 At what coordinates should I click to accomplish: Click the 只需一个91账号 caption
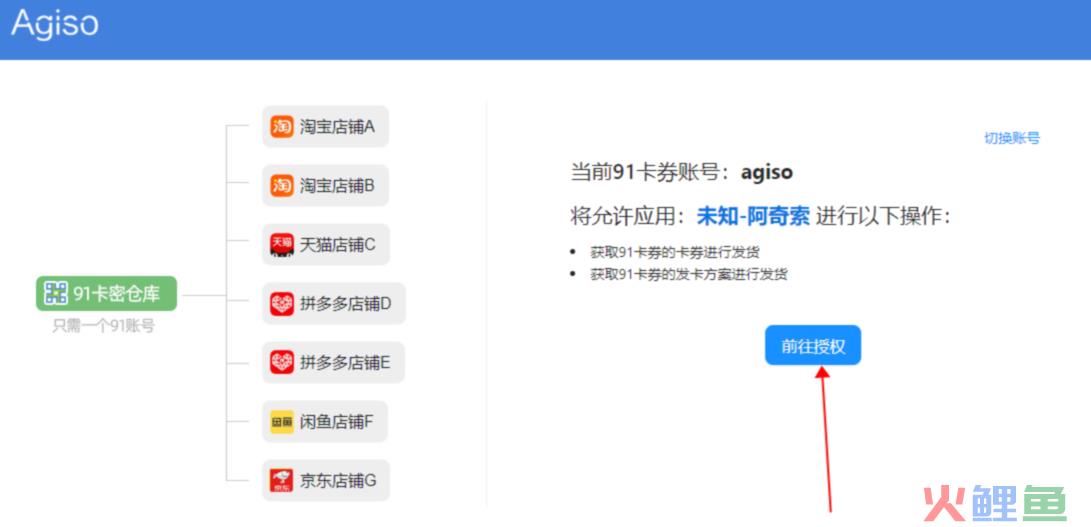pos(103,325)
